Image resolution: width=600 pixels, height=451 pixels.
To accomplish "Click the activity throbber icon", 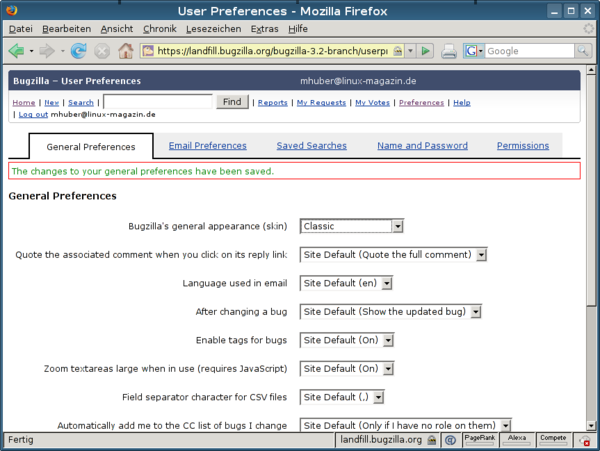I will click(588, 29).
